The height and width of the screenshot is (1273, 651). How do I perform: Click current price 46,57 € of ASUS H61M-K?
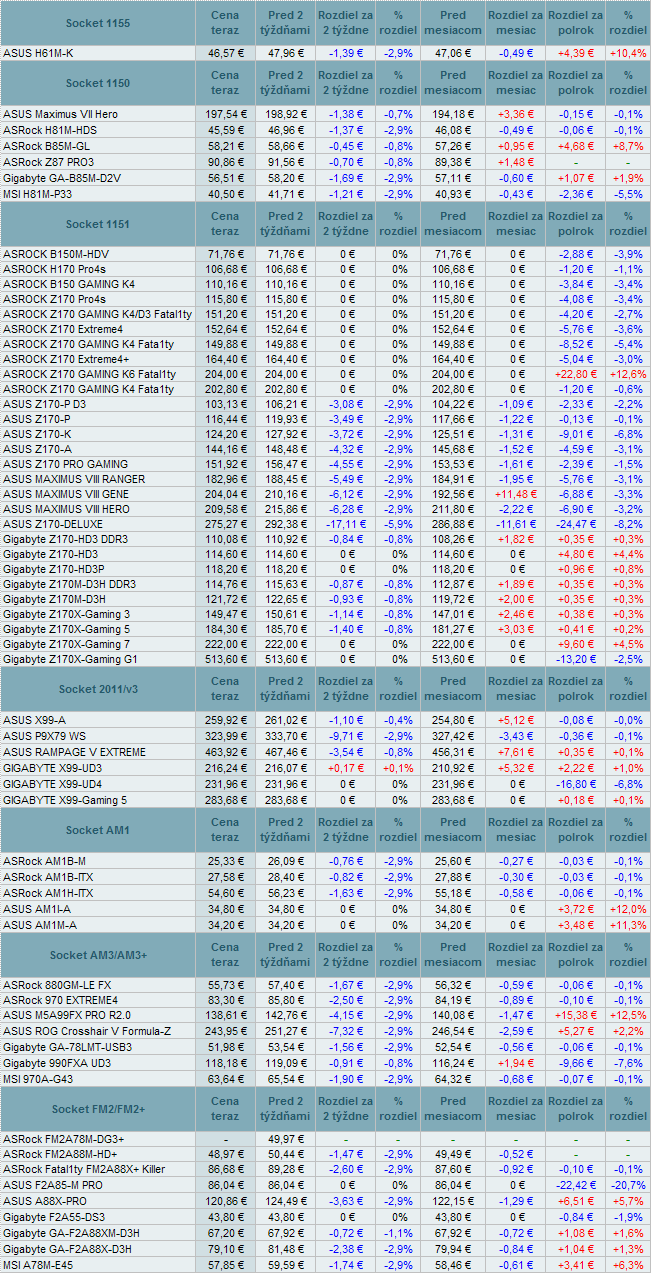(227, 53)
